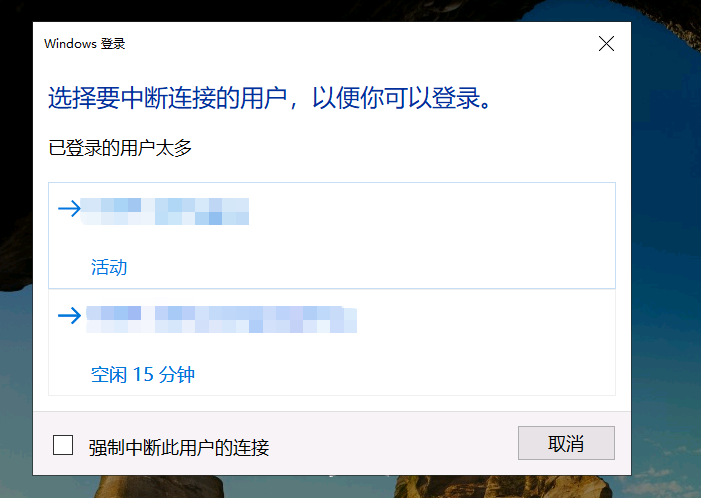
Task: Click the heading 选择要中断连接的用户
Action: [168, 98]
